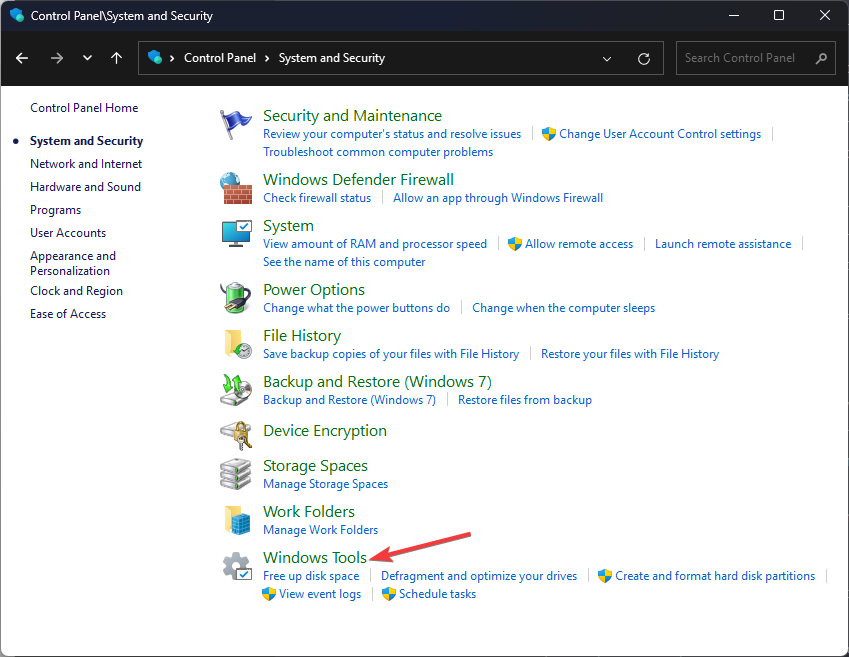Image resolution: width=849 pixels, height=657 pixels.
Task: Open Change User Account Control settings
Action: [x=660, y=134]
